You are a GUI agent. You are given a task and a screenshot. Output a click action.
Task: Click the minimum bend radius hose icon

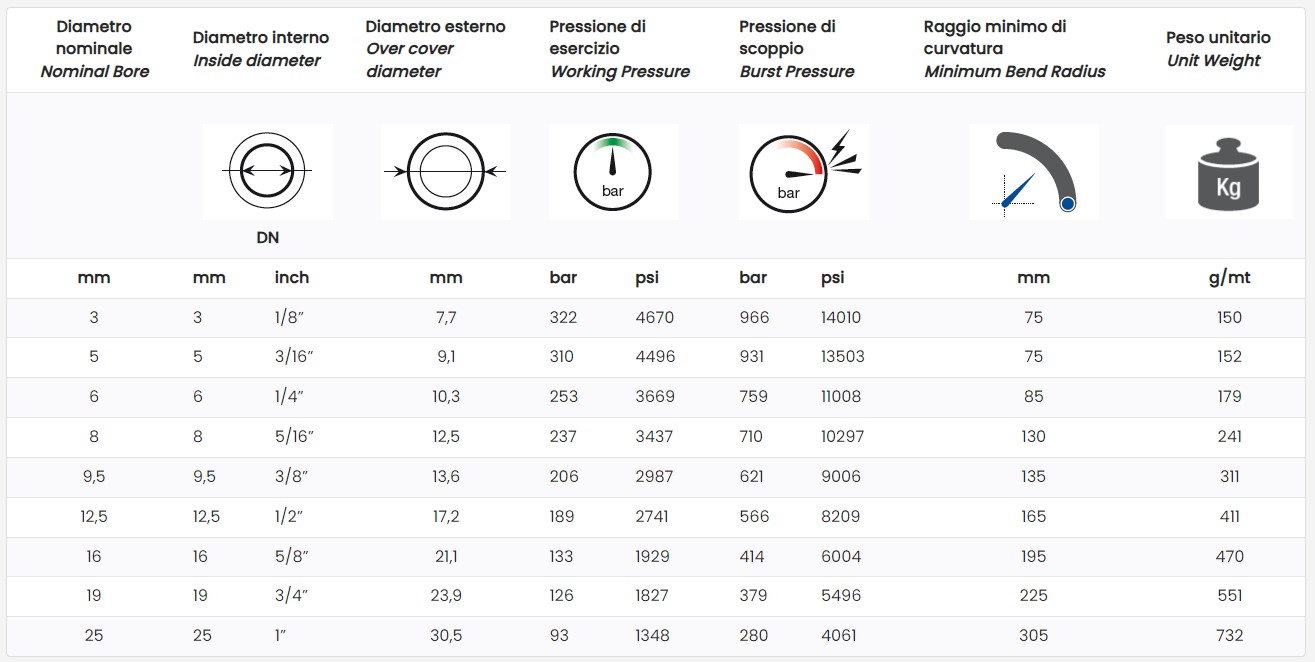(x=1034, y=172)
